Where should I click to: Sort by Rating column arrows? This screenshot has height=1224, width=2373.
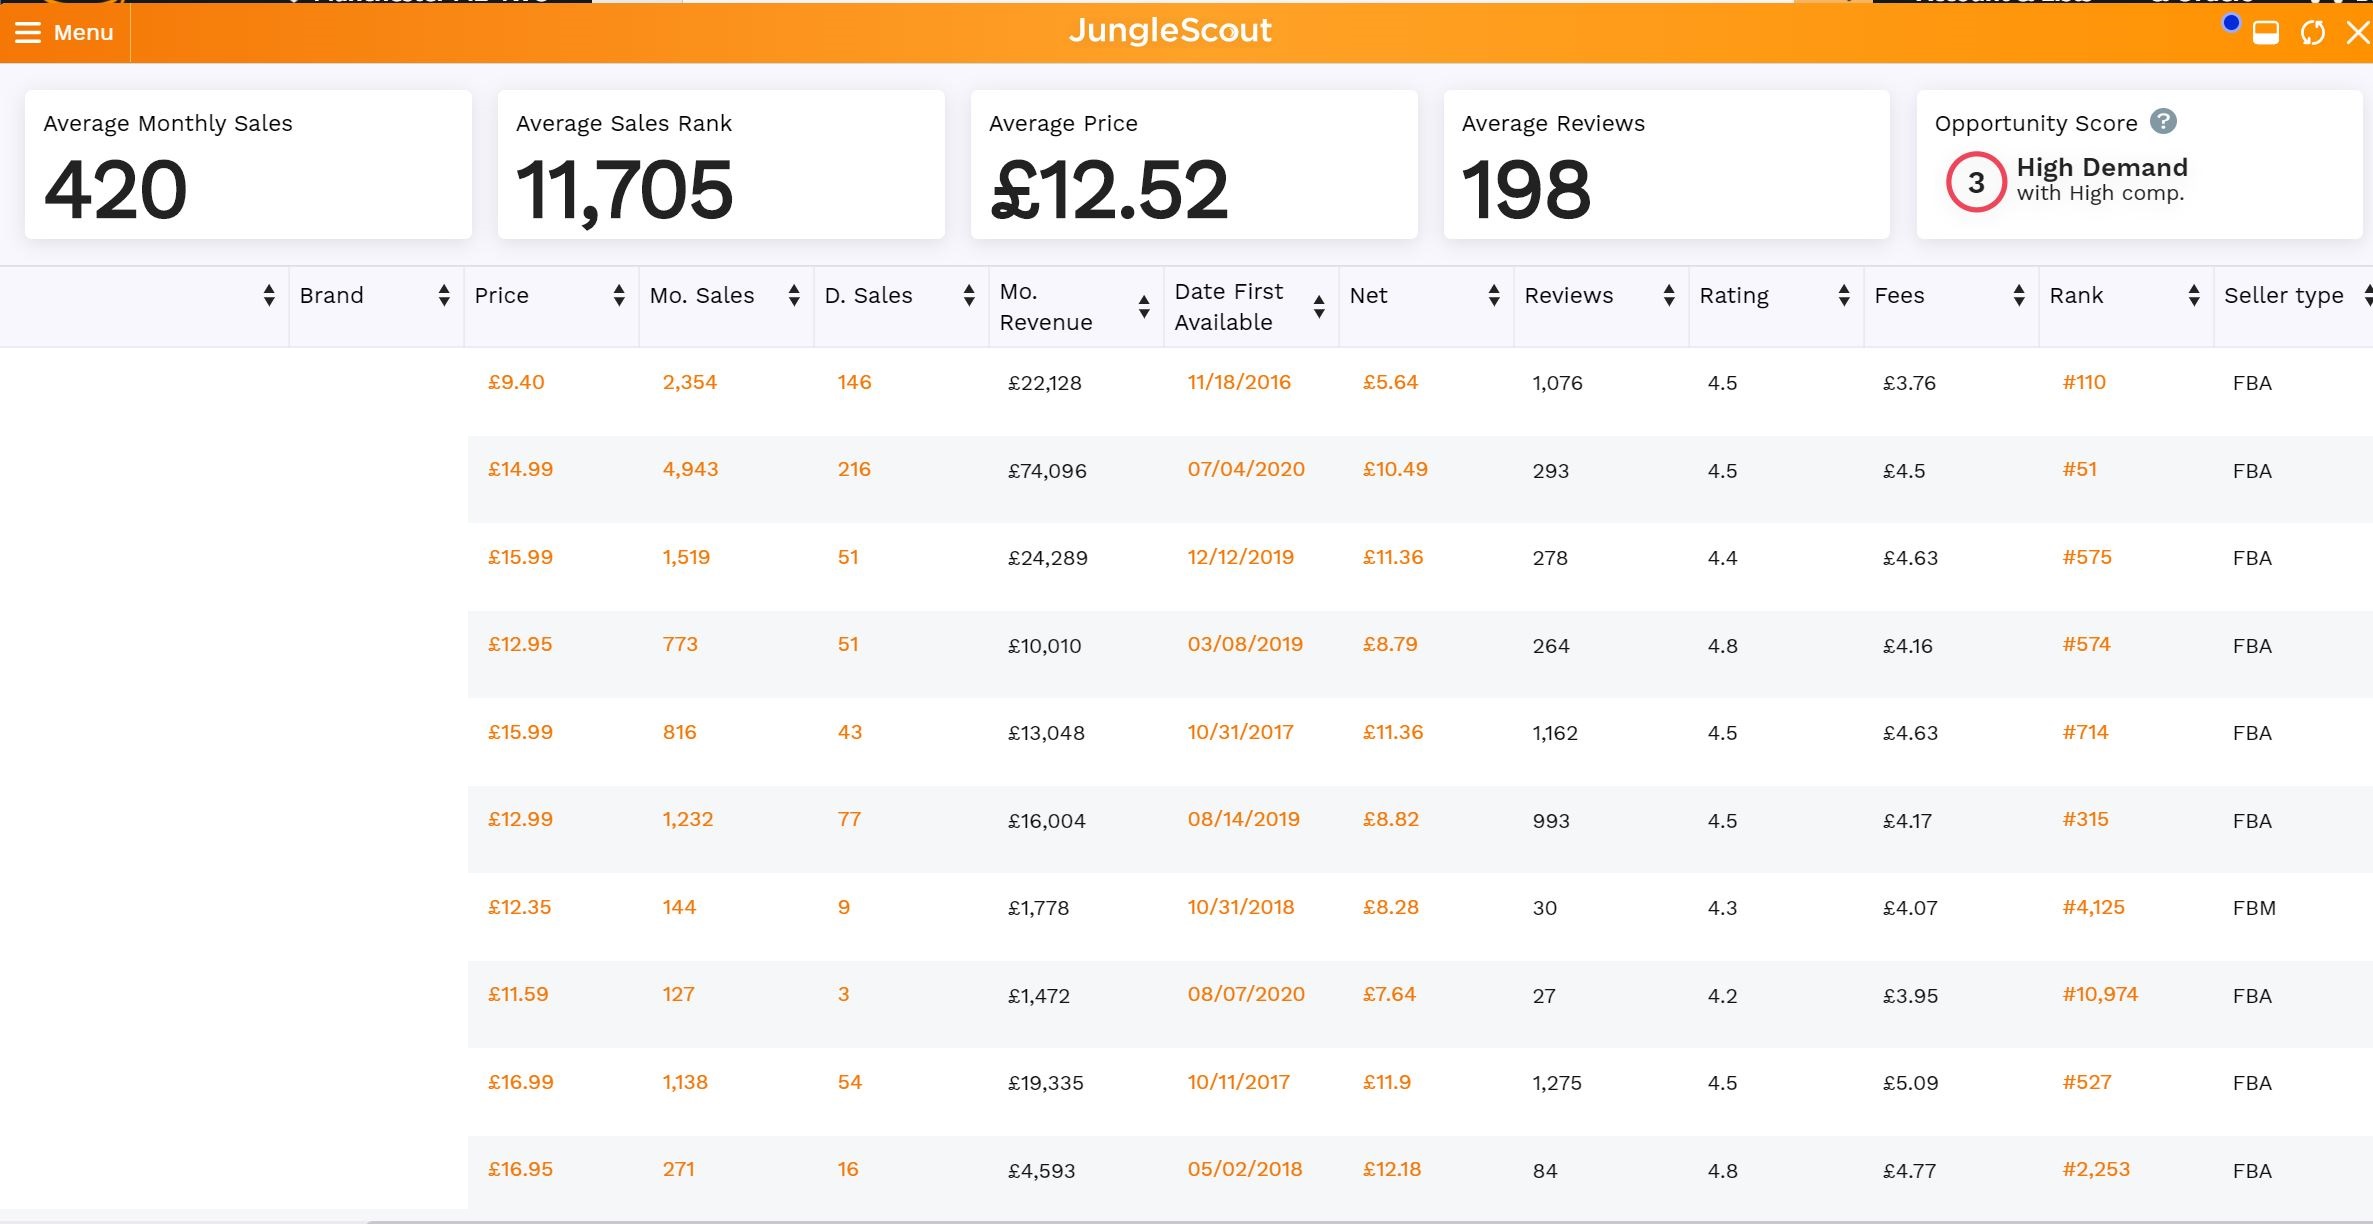tap(1844, 296)
